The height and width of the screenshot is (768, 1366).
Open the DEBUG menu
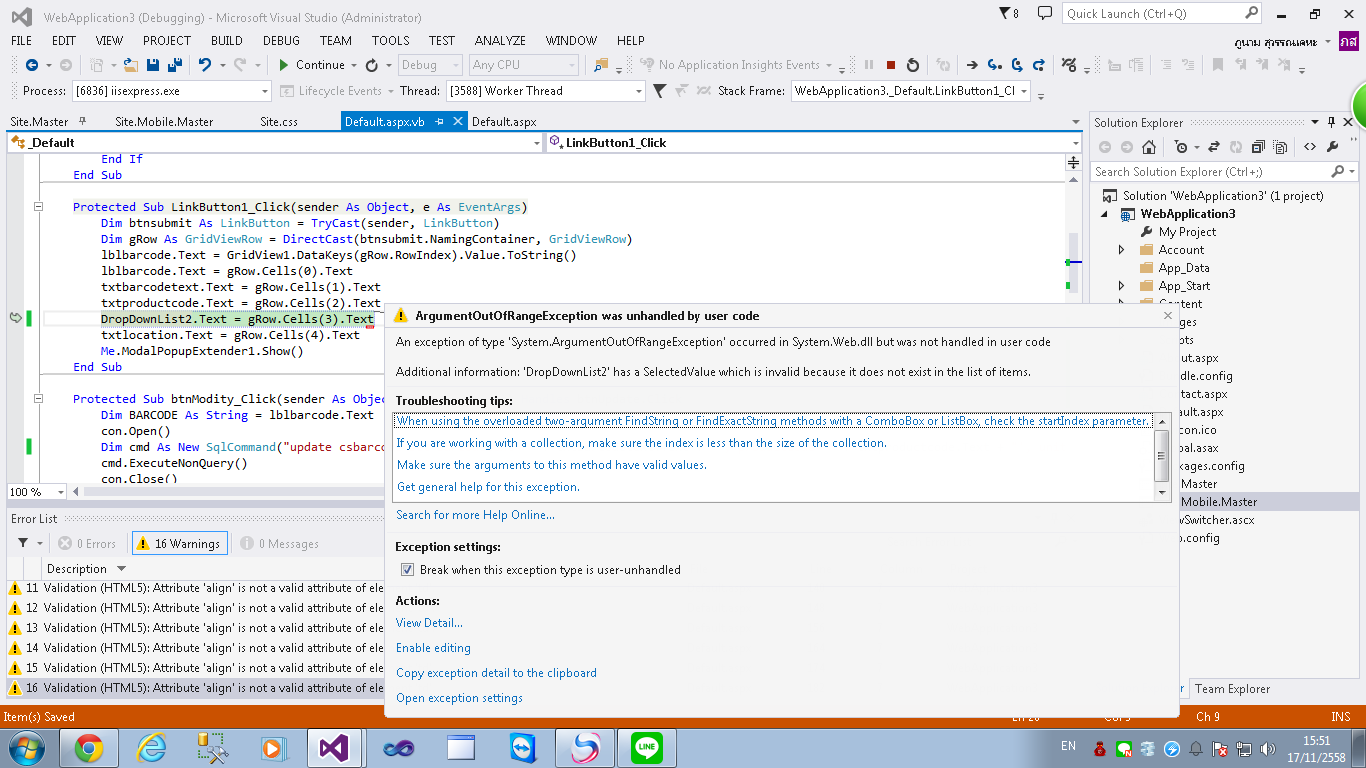pyautogui.click(x=281, y=41)
